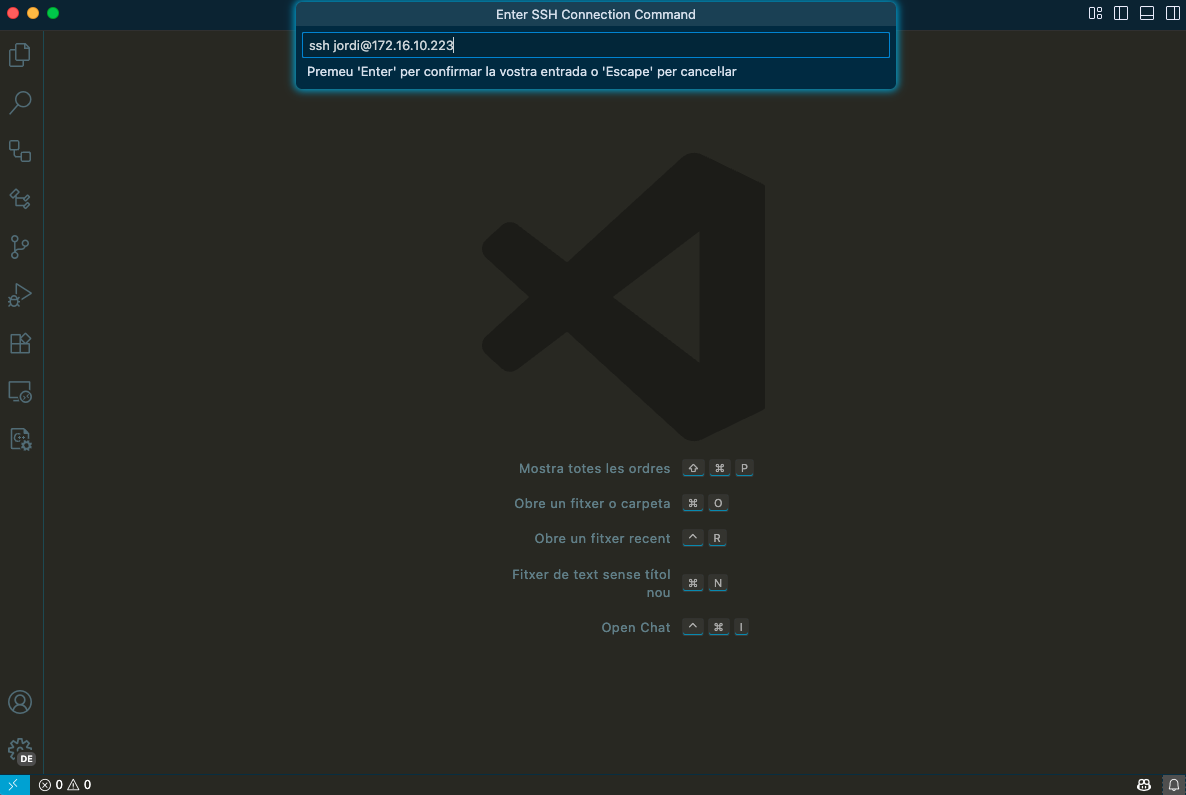Click the 'Obre un fitxer recent' label
The height and width of the screenshot is (795, 1186).
602,539
